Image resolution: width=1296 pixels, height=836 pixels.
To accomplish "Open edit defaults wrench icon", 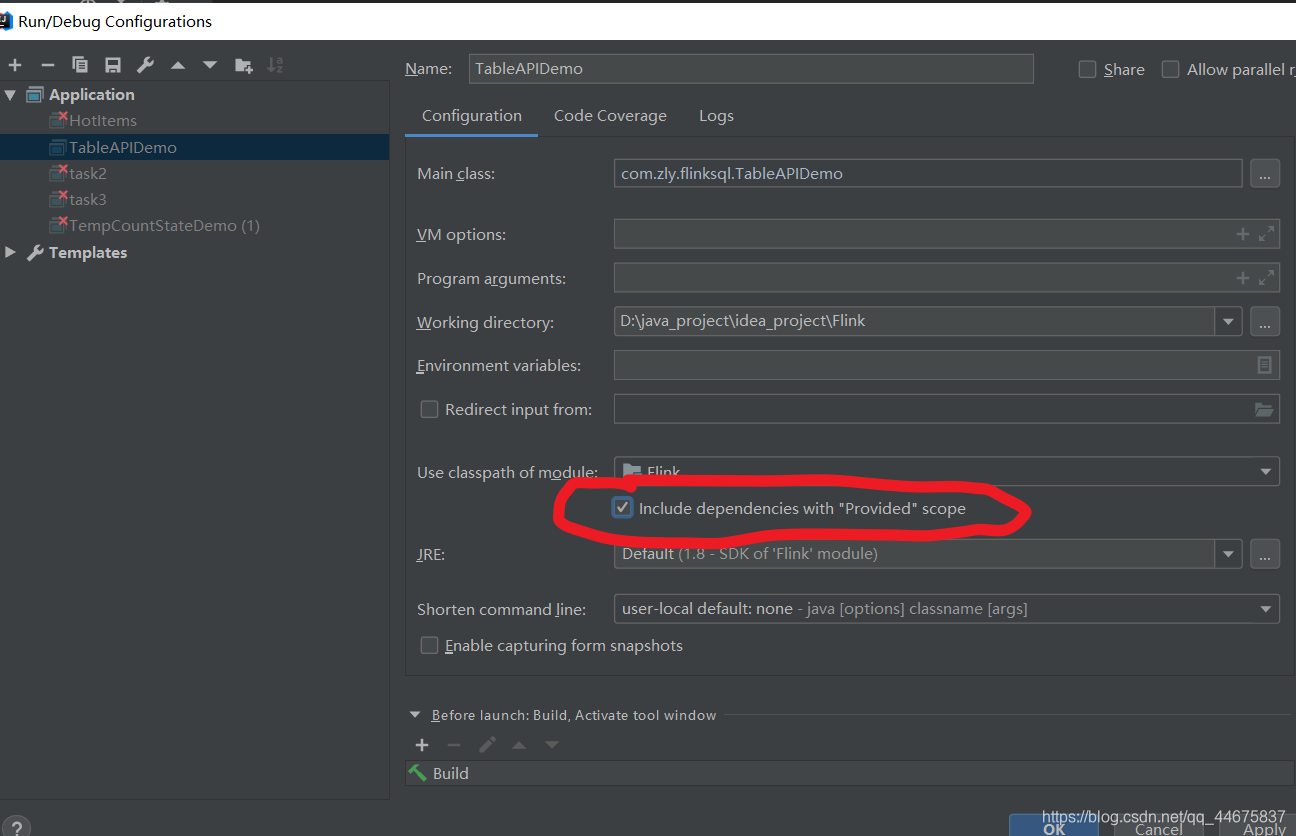I will [x=145, y=65].
